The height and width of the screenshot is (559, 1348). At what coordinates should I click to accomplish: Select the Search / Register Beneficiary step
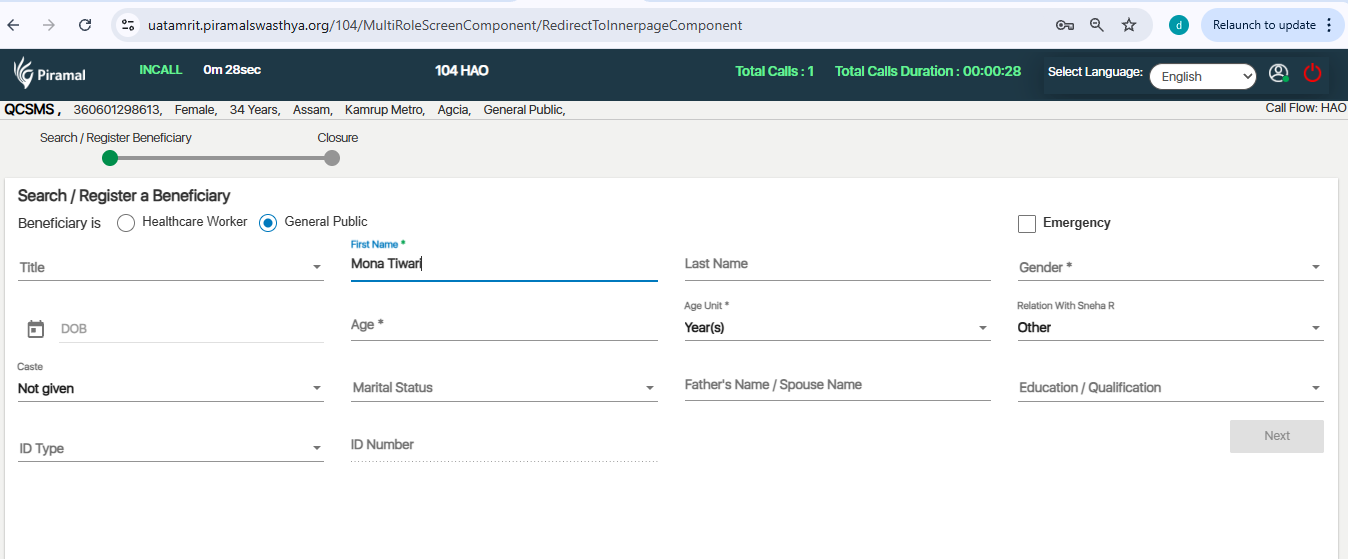pos(110,158)
